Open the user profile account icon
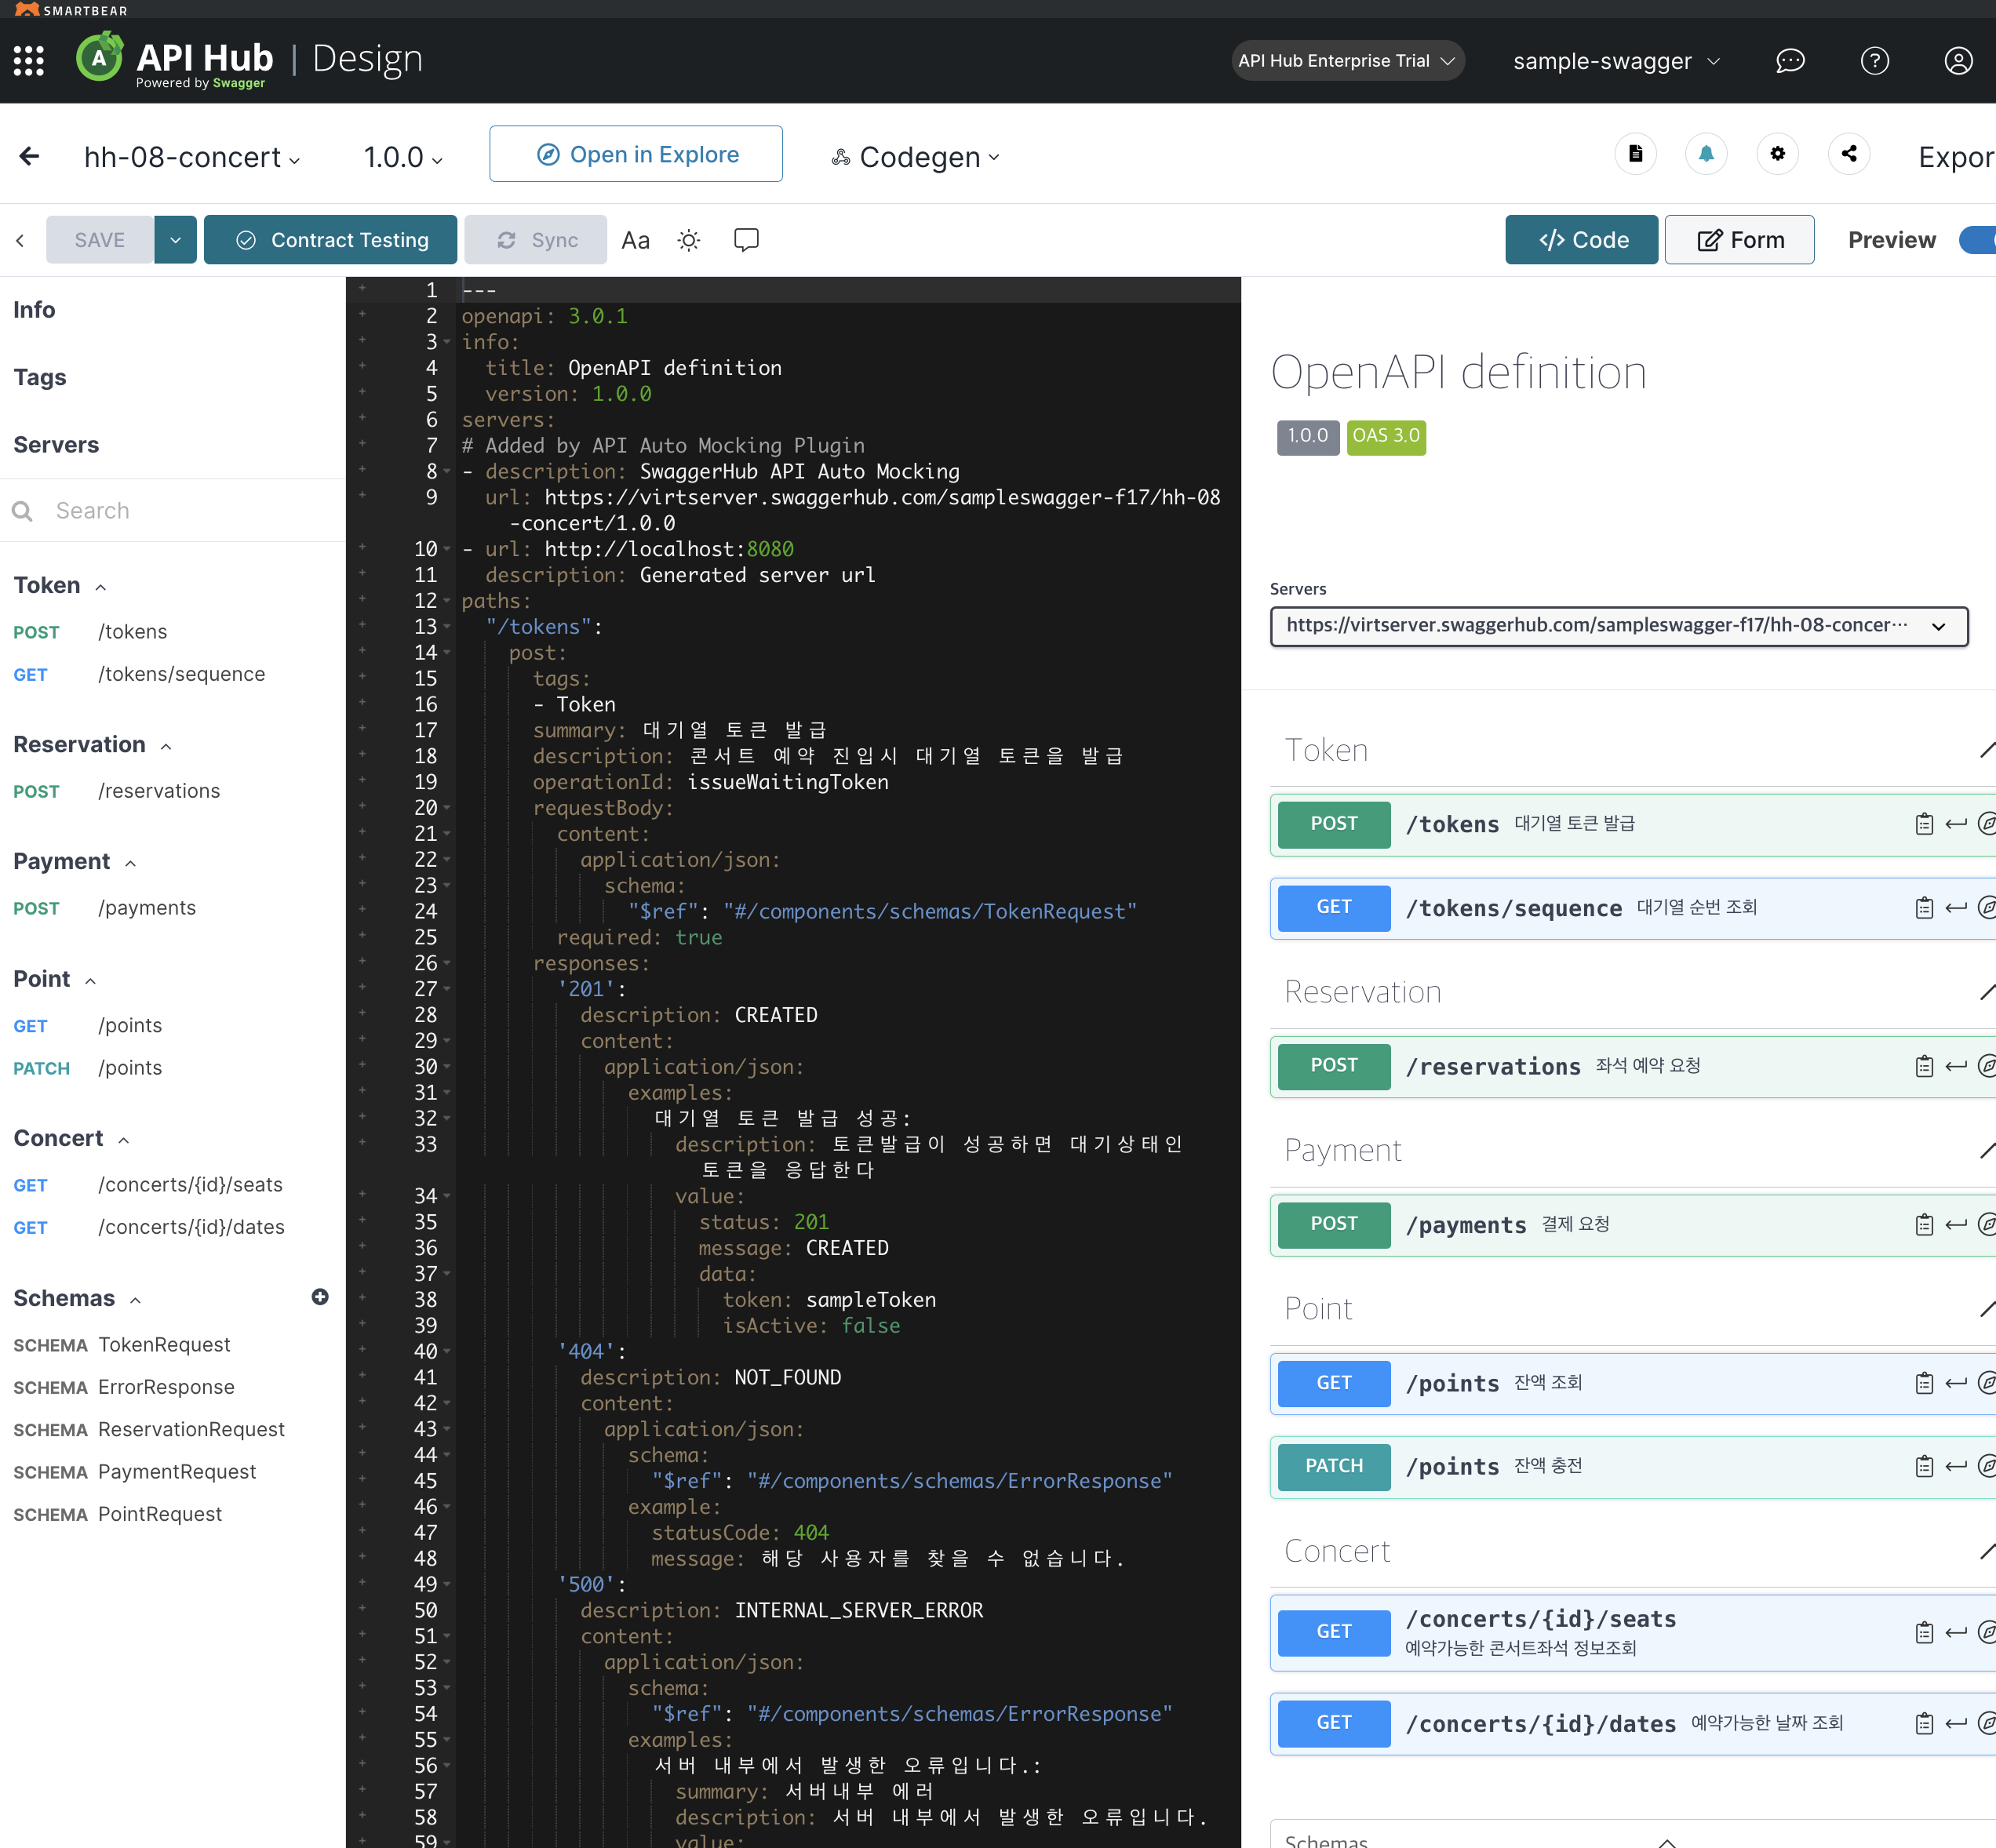 click(1958, 61)
